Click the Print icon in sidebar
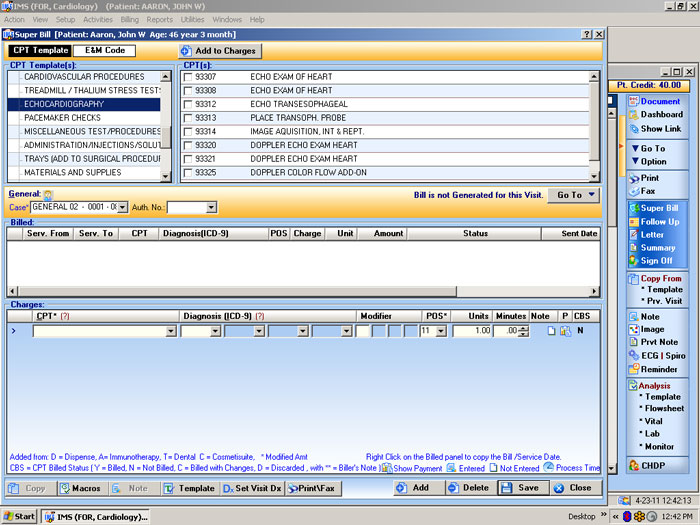This screenshot has height=525, width=700. click(633, 179)
